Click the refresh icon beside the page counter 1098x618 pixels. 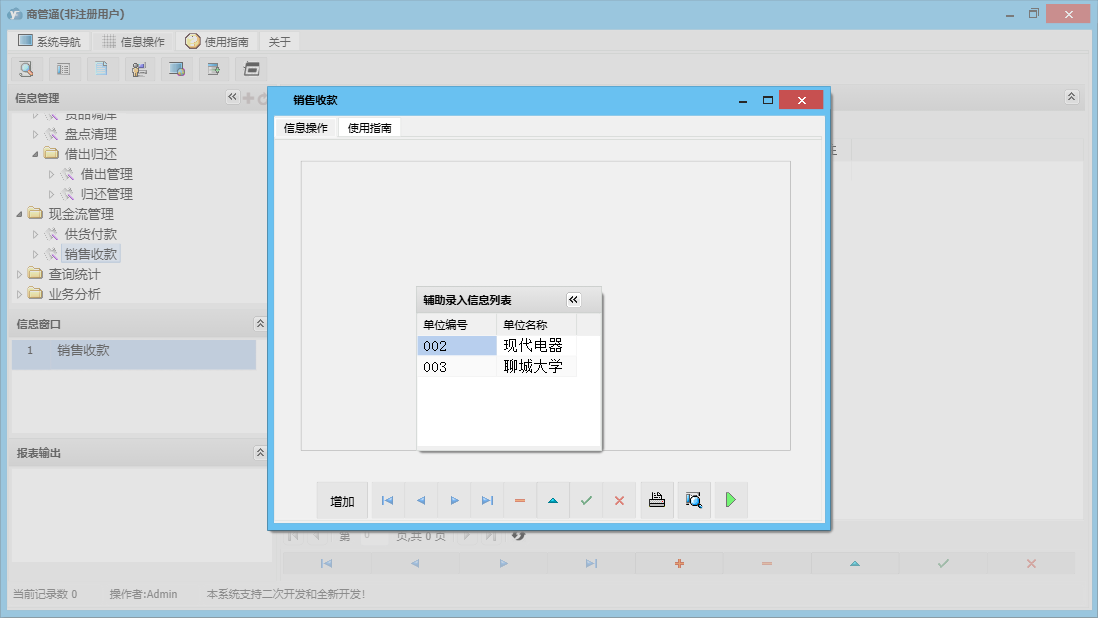pyautogui.click(x=518, y=536)
